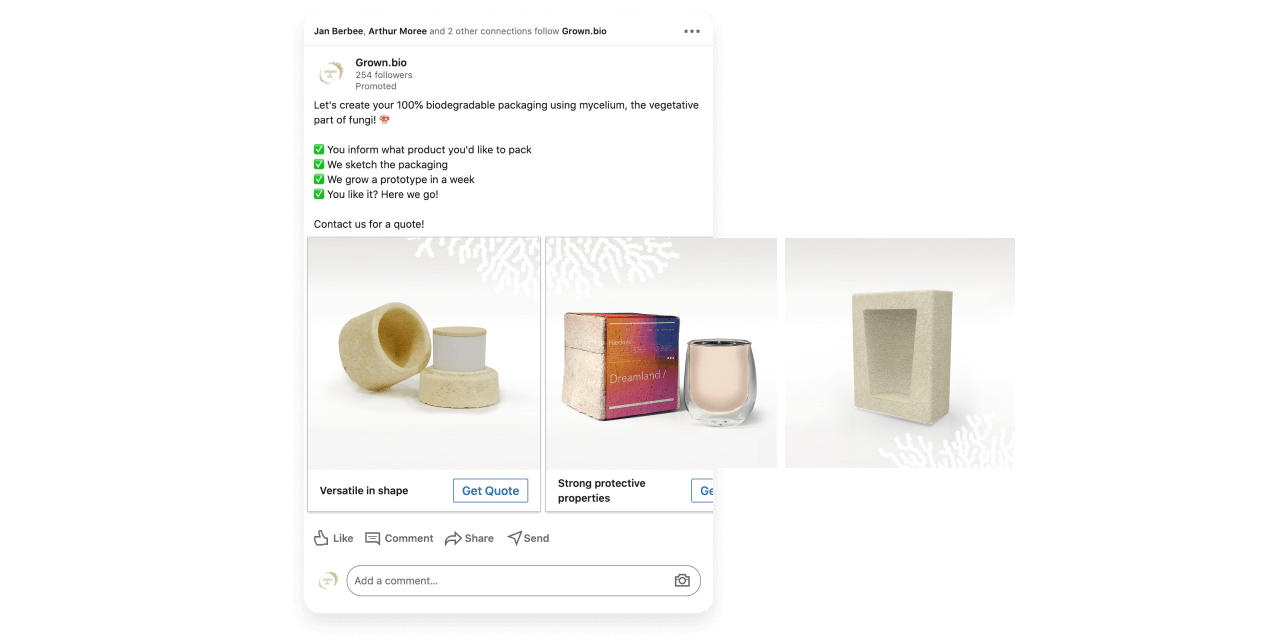1287x643 pixels.
Task: Click the Strong protective properties card title
Action: click(602, 490)
